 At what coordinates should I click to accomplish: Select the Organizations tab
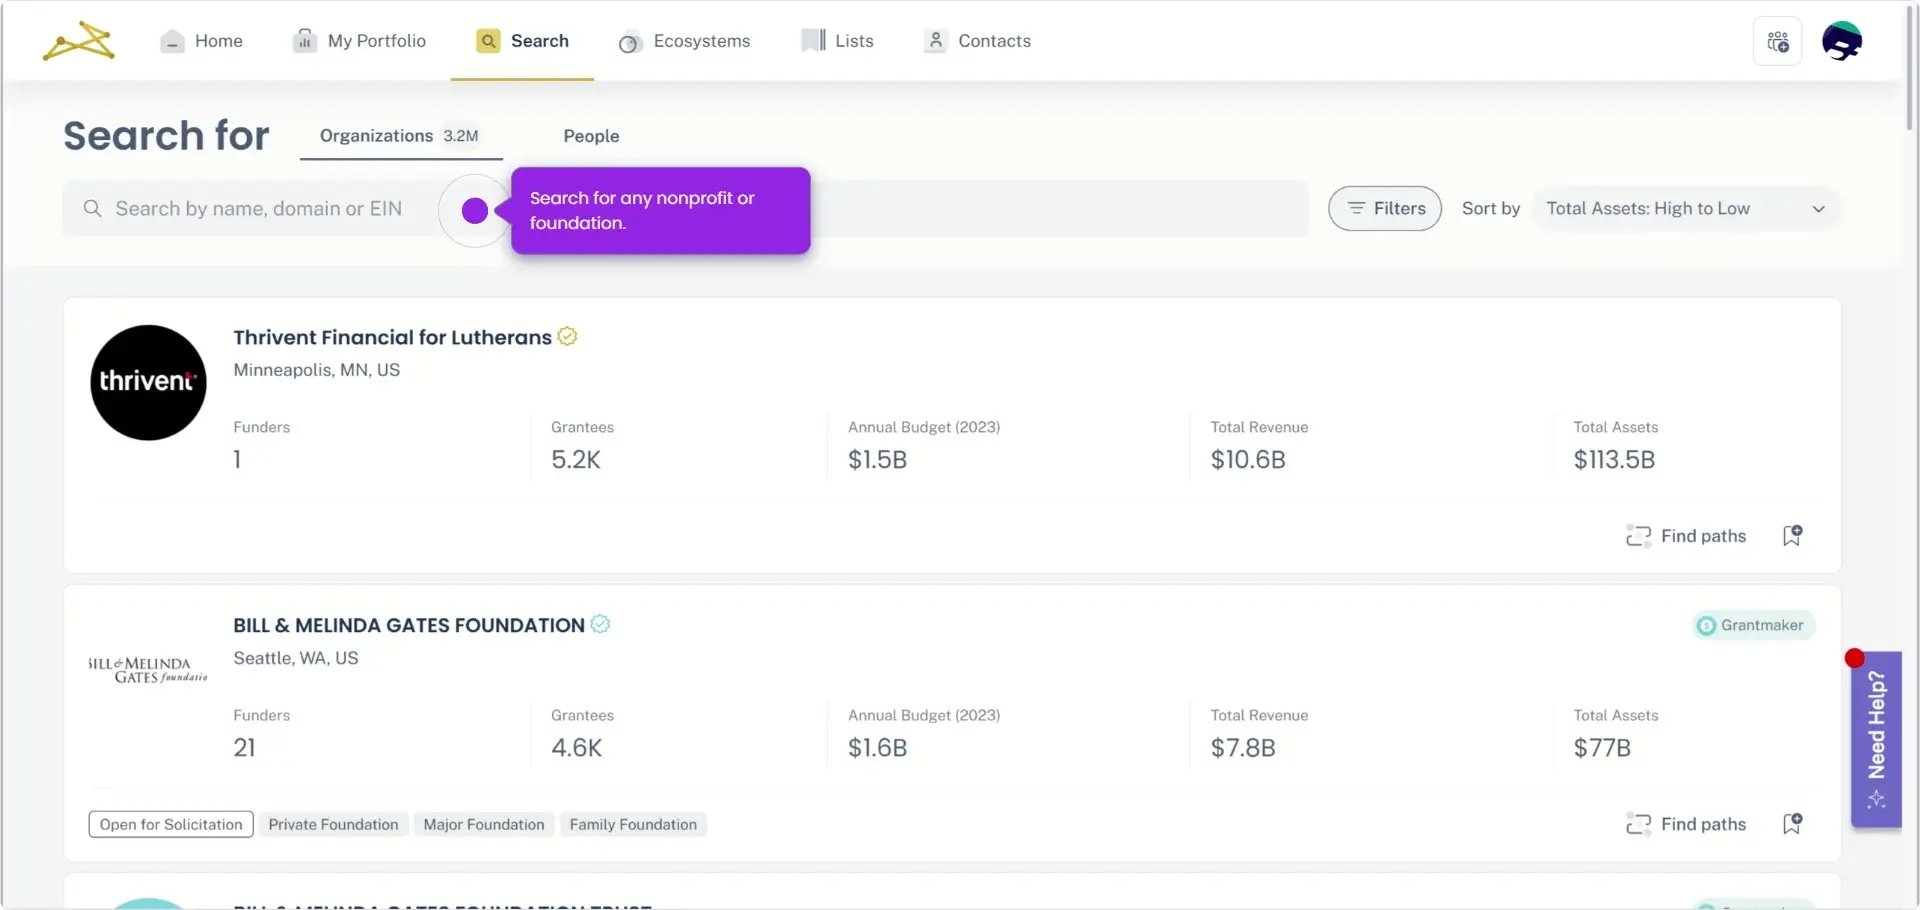point(399,136)
